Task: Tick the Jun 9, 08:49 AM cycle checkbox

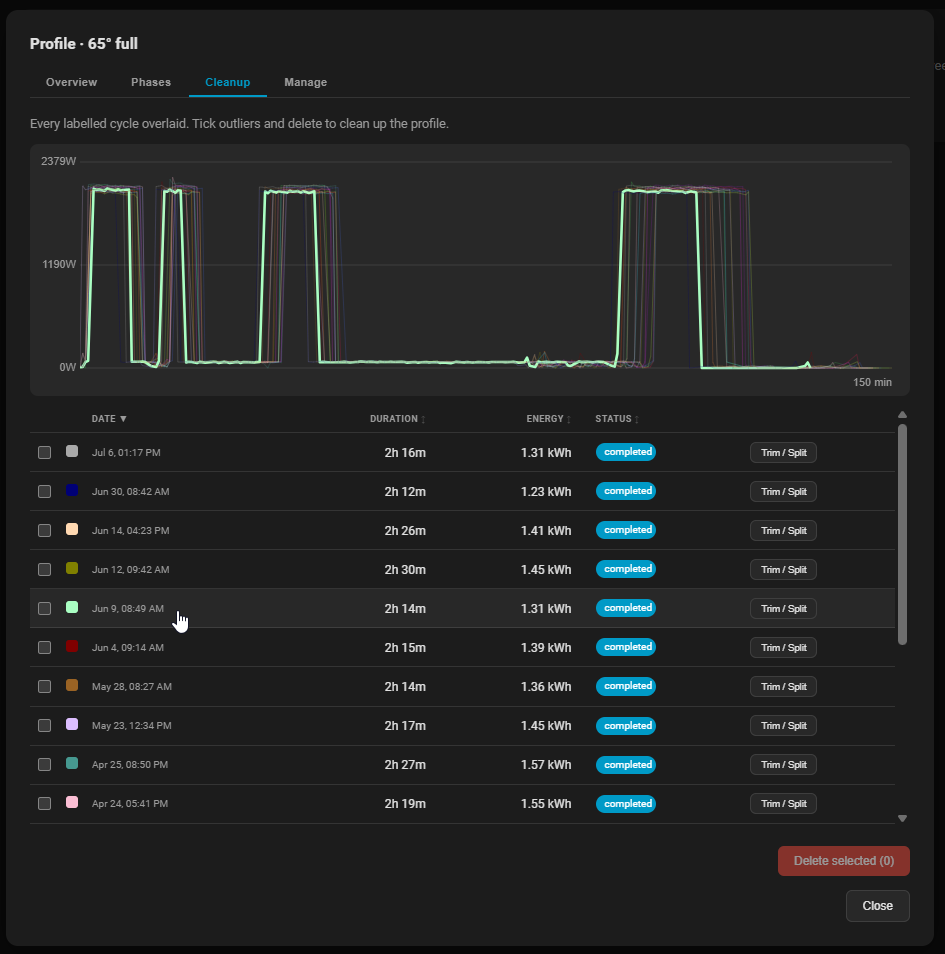Action: pos(44,608)
